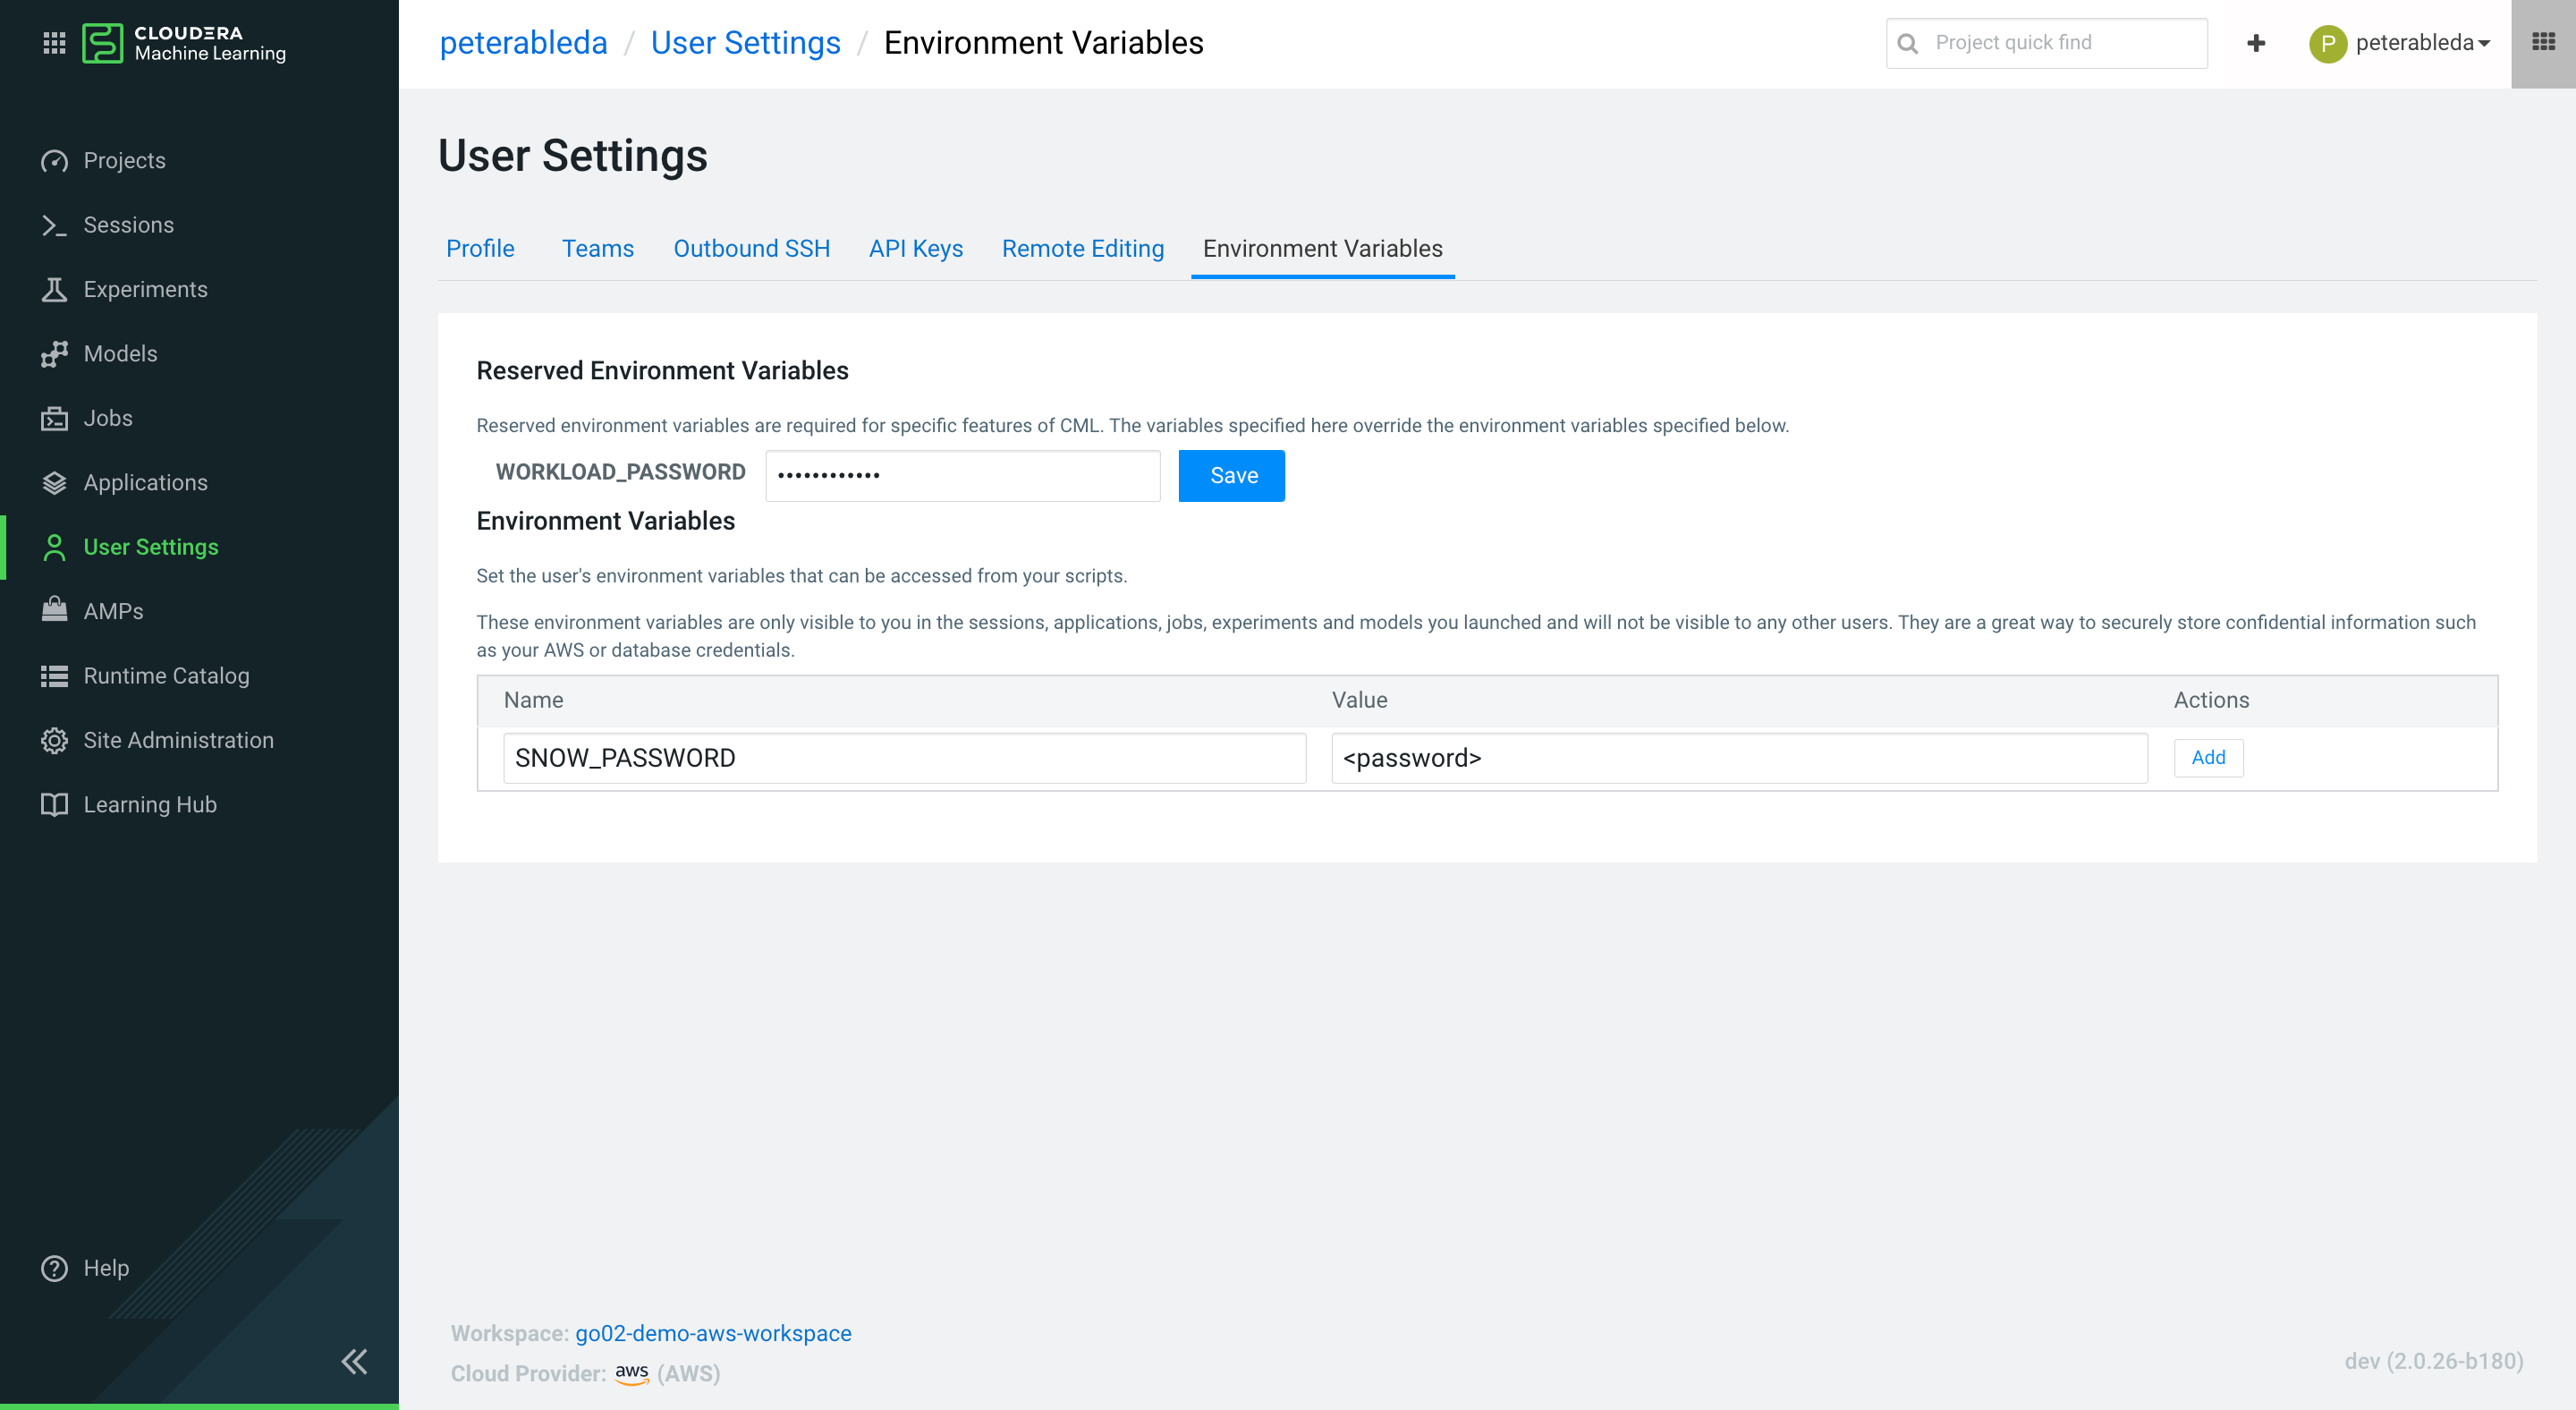The width and height of the screenshot is (2576, 1410).
Task: Switch to the Remote Editing tab
Action: click(x=1083, y=248)
